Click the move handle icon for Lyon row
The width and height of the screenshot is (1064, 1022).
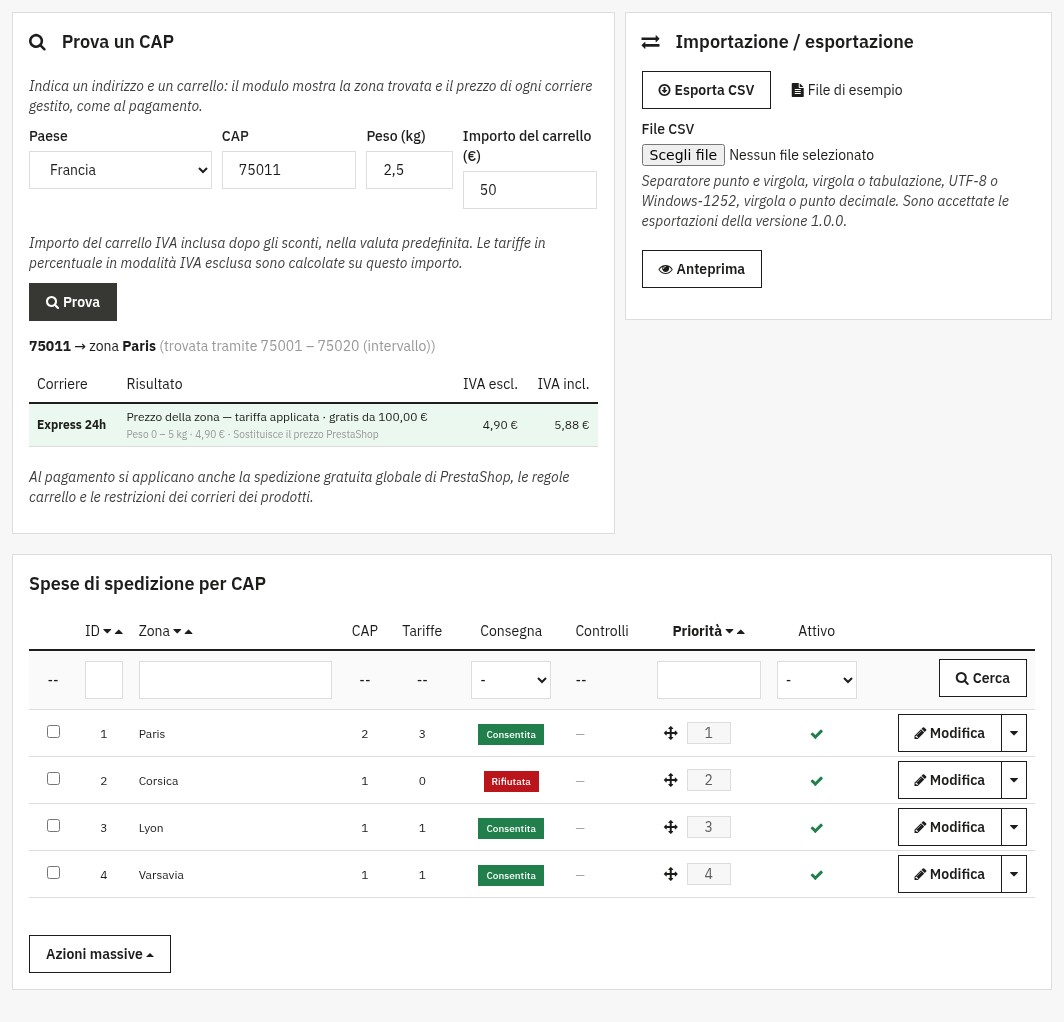pos(670,827)
